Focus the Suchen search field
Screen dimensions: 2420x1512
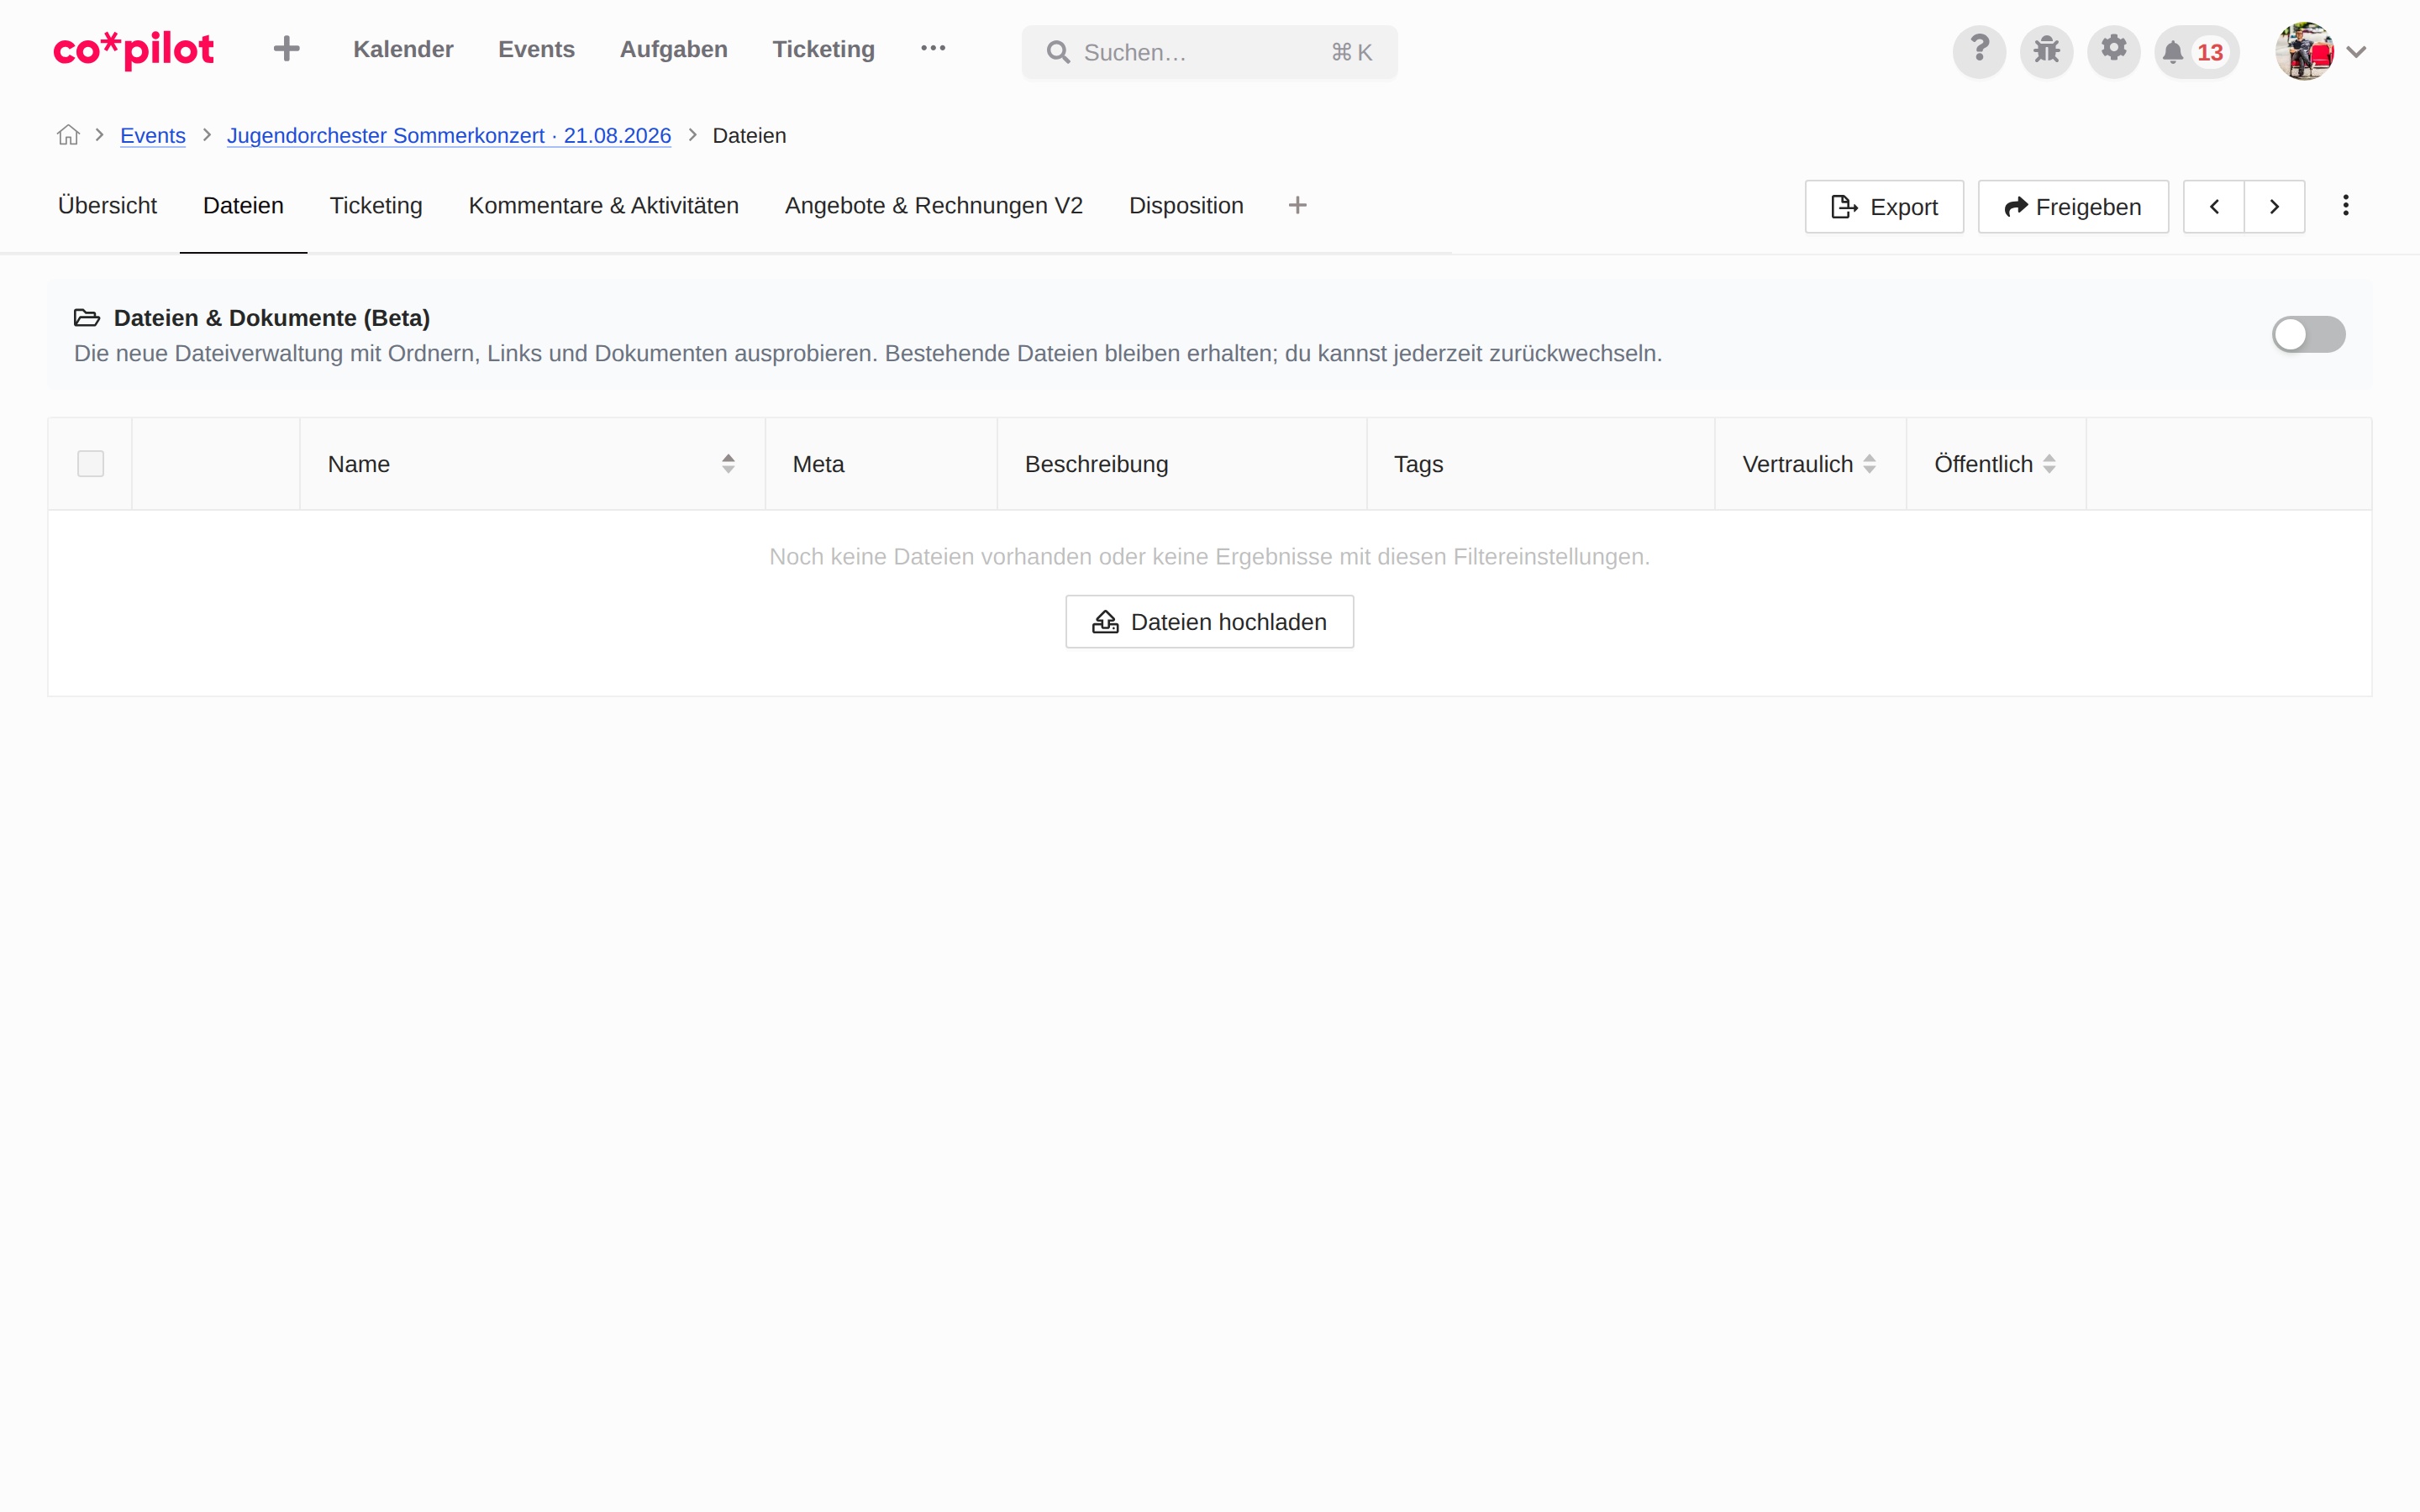pos(1209,52)
